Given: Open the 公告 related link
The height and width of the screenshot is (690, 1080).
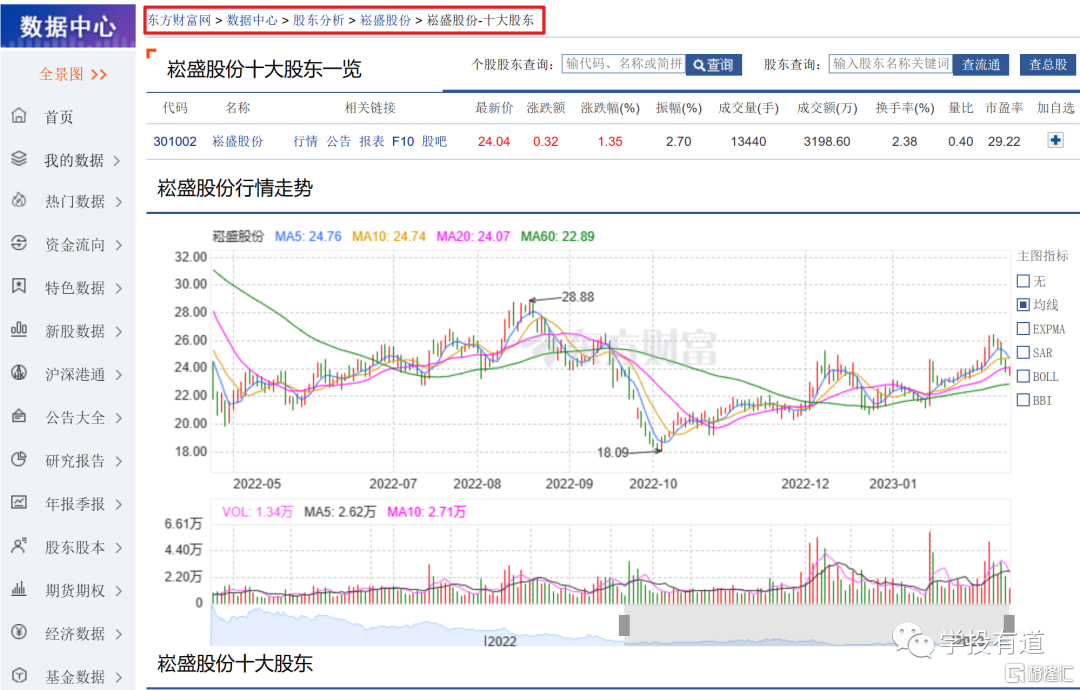Looking at the screenshot, I should point(338,141).
